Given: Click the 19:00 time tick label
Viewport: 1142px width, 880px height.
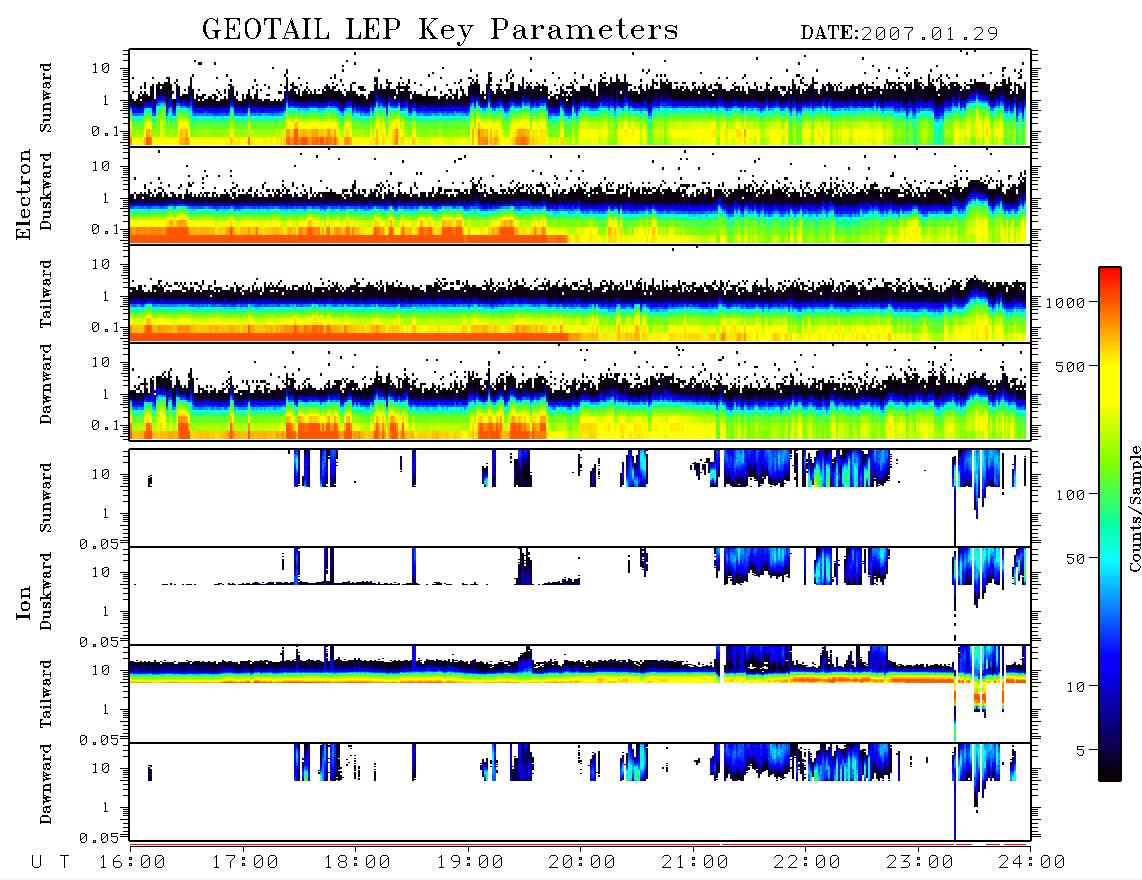Looking at the screenshot, I should point(470,862).
